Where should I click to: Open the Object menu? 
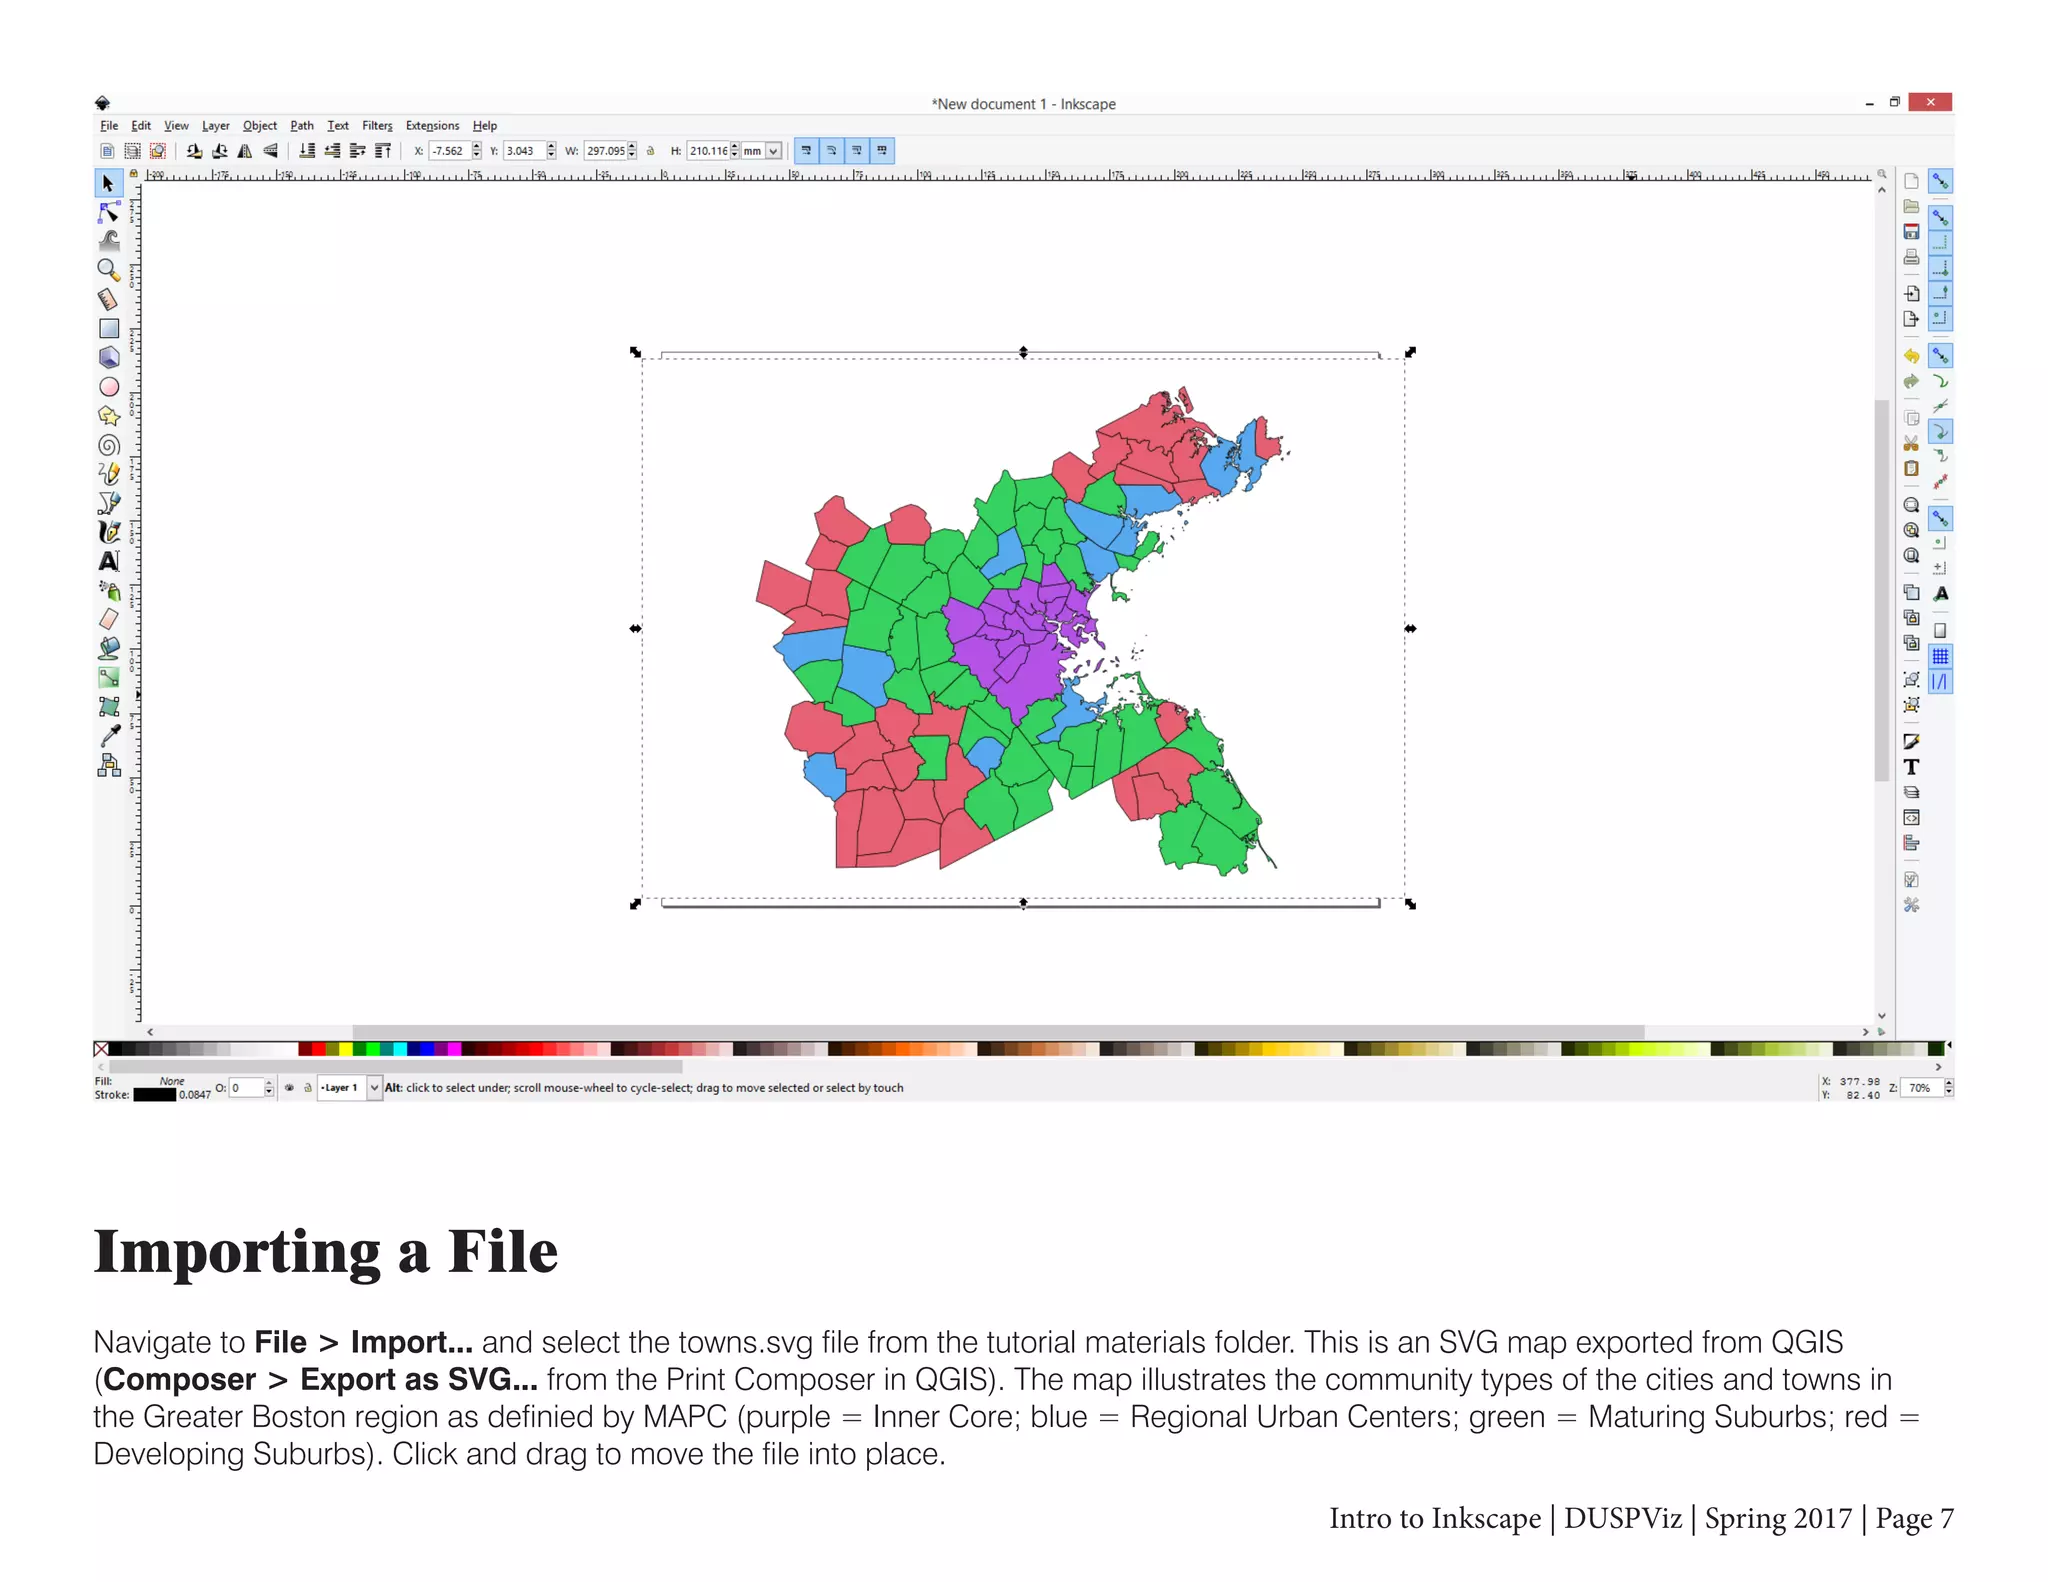259,126
